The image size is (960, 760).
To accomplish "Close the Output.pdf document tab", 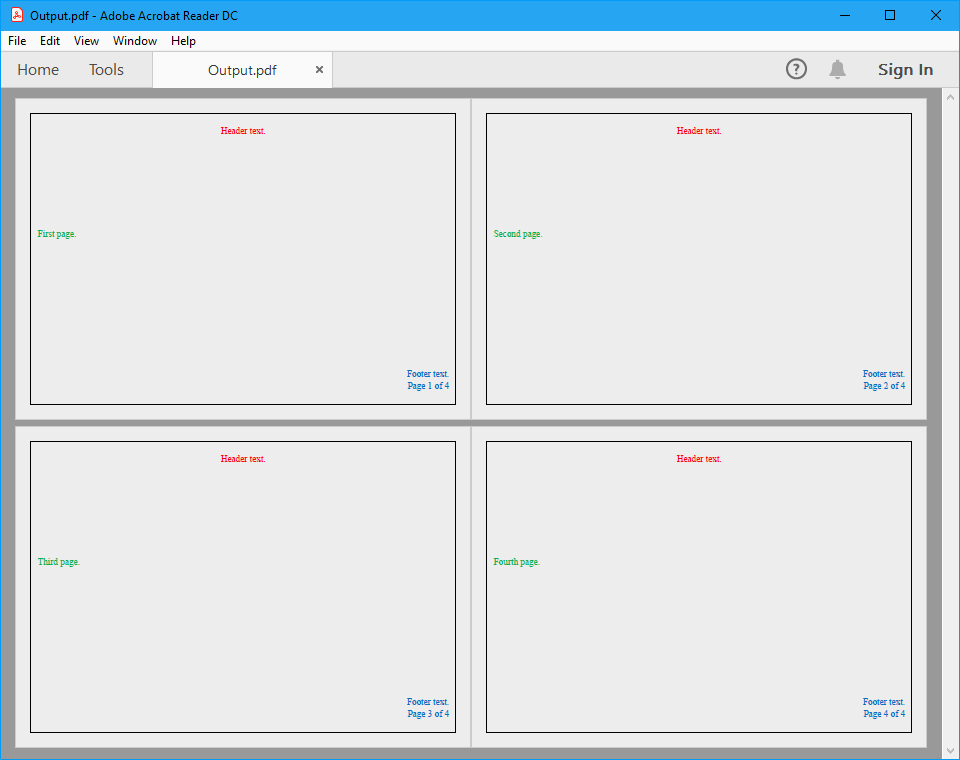I will (x=319, y=70).
